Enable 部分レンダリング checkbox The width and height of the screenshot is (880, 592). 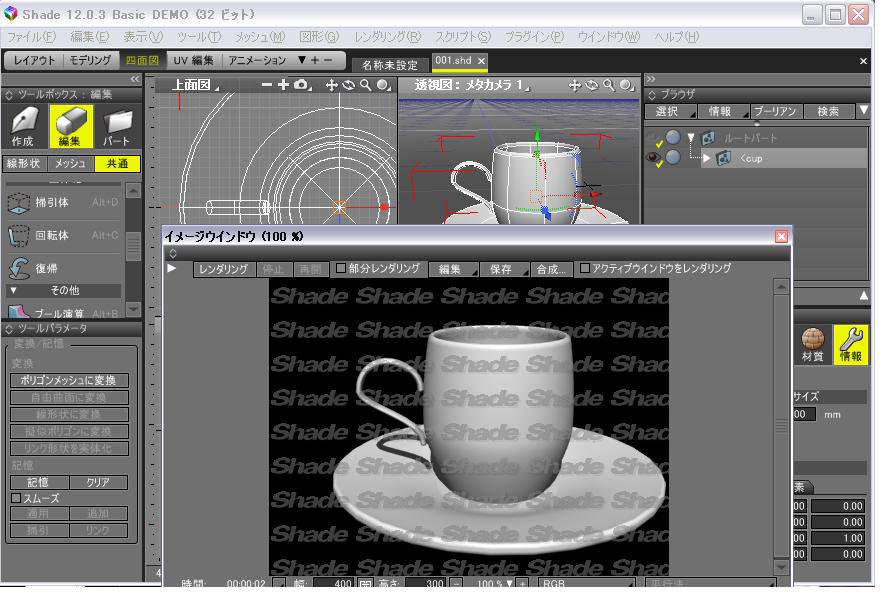point(341,268)
